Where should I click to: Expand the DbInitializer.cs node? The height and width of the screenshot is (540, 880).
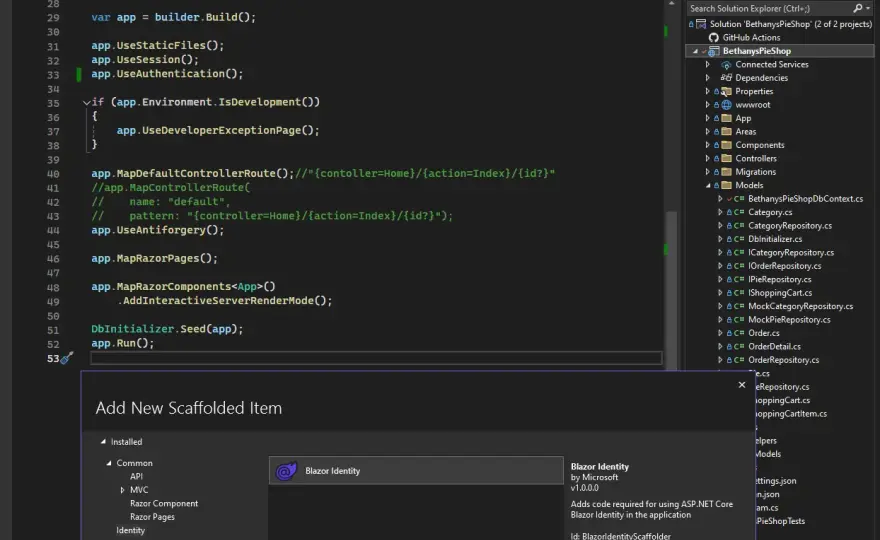pos(720,239)
